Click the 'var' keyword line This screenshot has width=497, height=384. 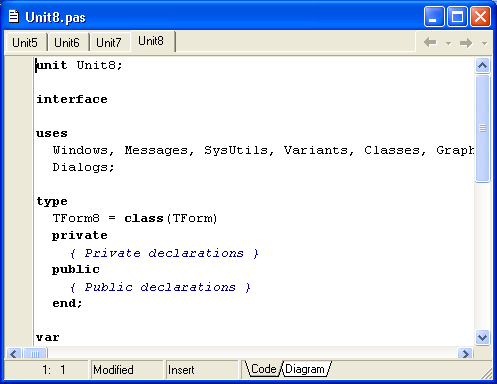[x=48, y=337]
